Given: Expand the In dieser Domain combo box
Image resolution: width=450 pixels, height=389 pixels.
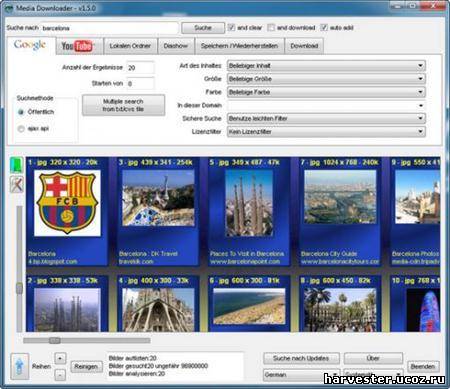Looking at the screenshot, I should coord(326,105).
